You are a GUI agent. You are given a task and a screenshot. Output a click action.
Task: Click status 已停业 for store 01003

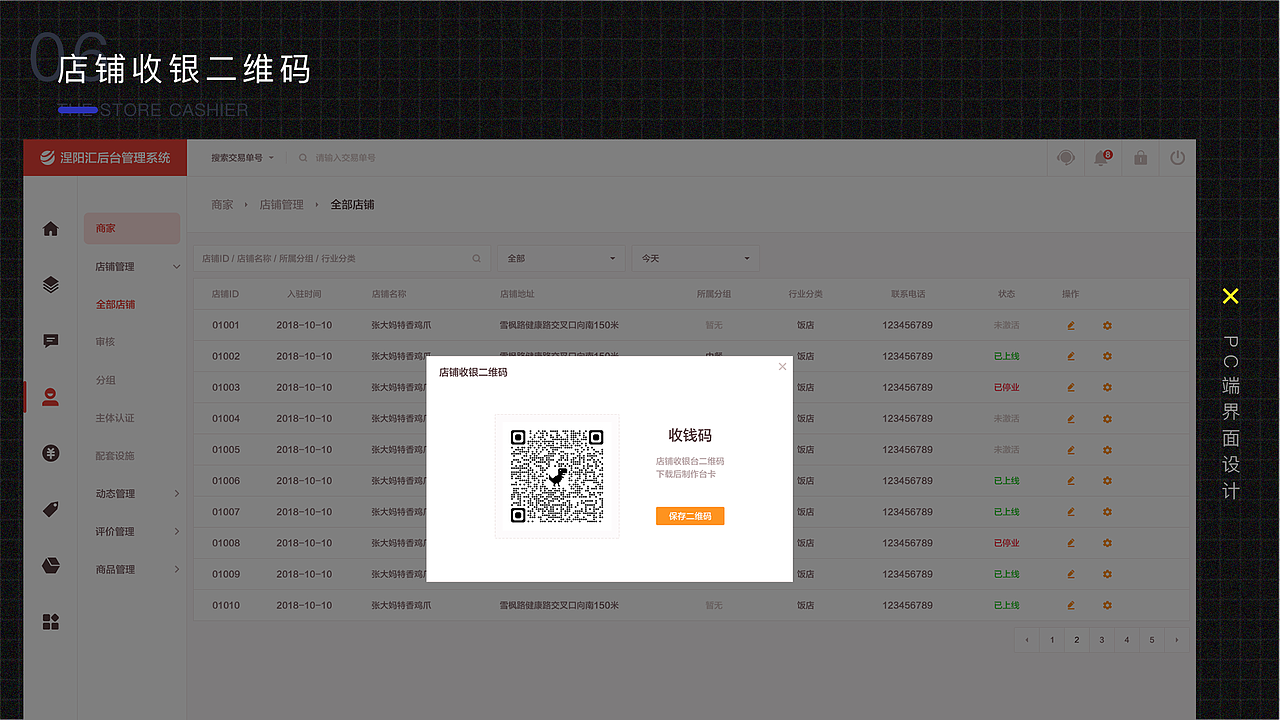click(1007, 387)
